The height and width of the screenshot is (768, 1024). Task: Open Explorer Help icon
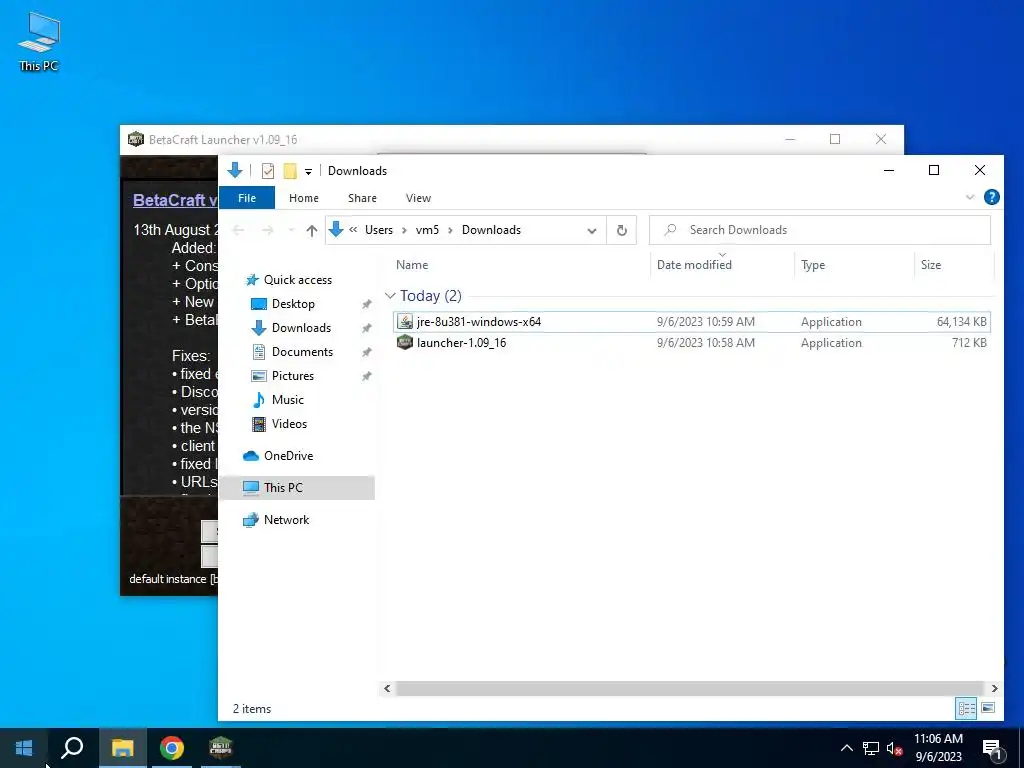[x=991, y=197]
